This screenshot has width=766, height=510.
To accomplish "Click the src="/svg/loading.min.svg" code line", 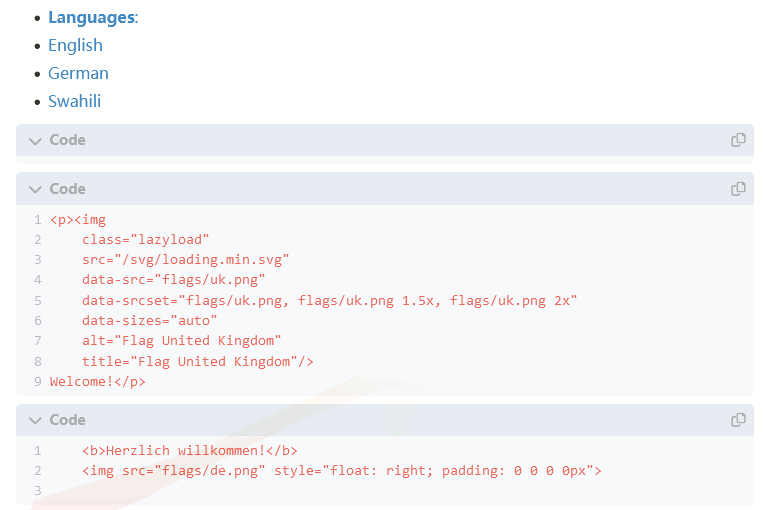I will [x=185, y=259].
